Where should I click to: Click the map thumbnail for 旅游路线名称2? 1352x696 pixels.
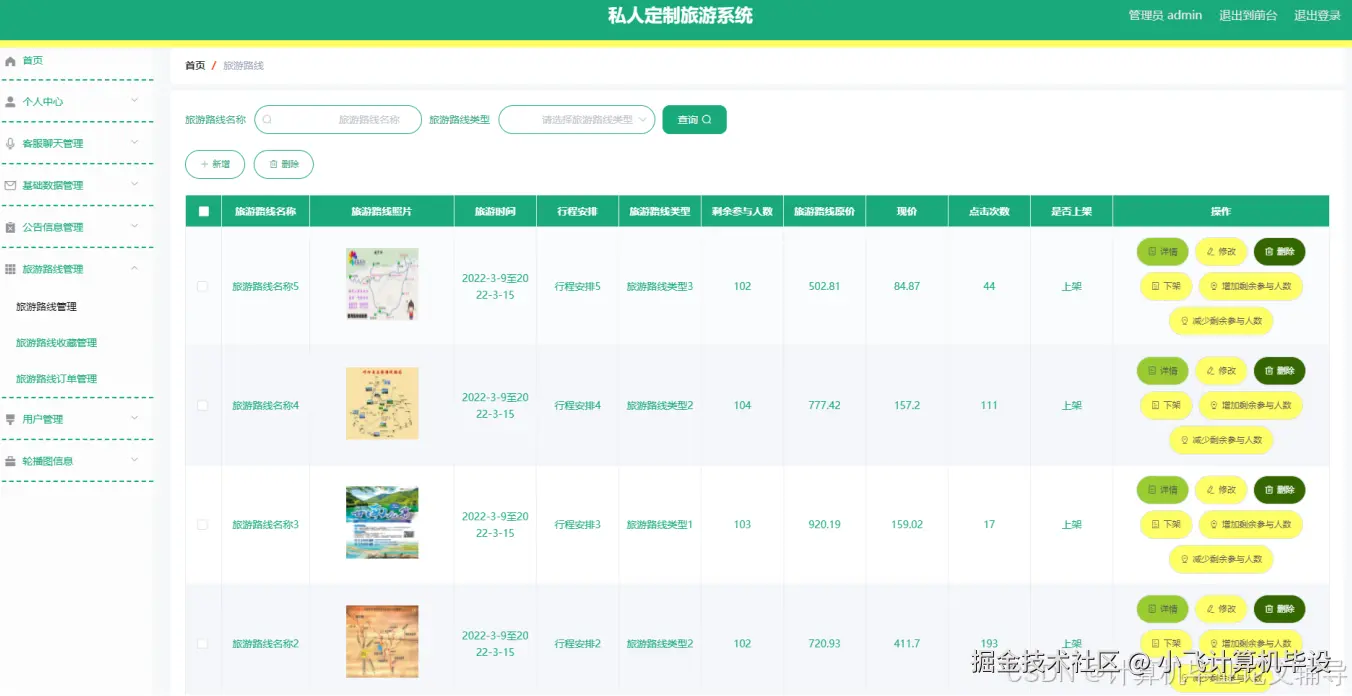pos(381,641)
